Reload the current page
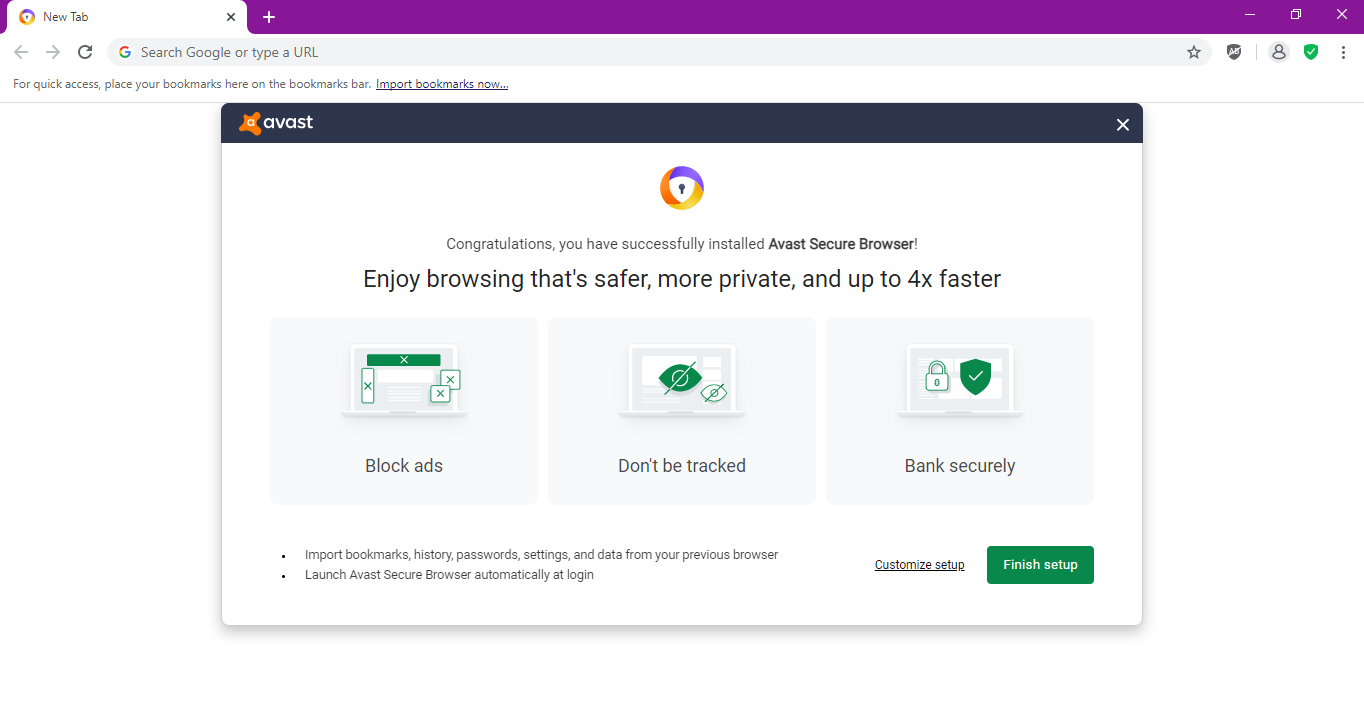Image resolution: width=1364 pixels, height=724 pixels. 85,52
